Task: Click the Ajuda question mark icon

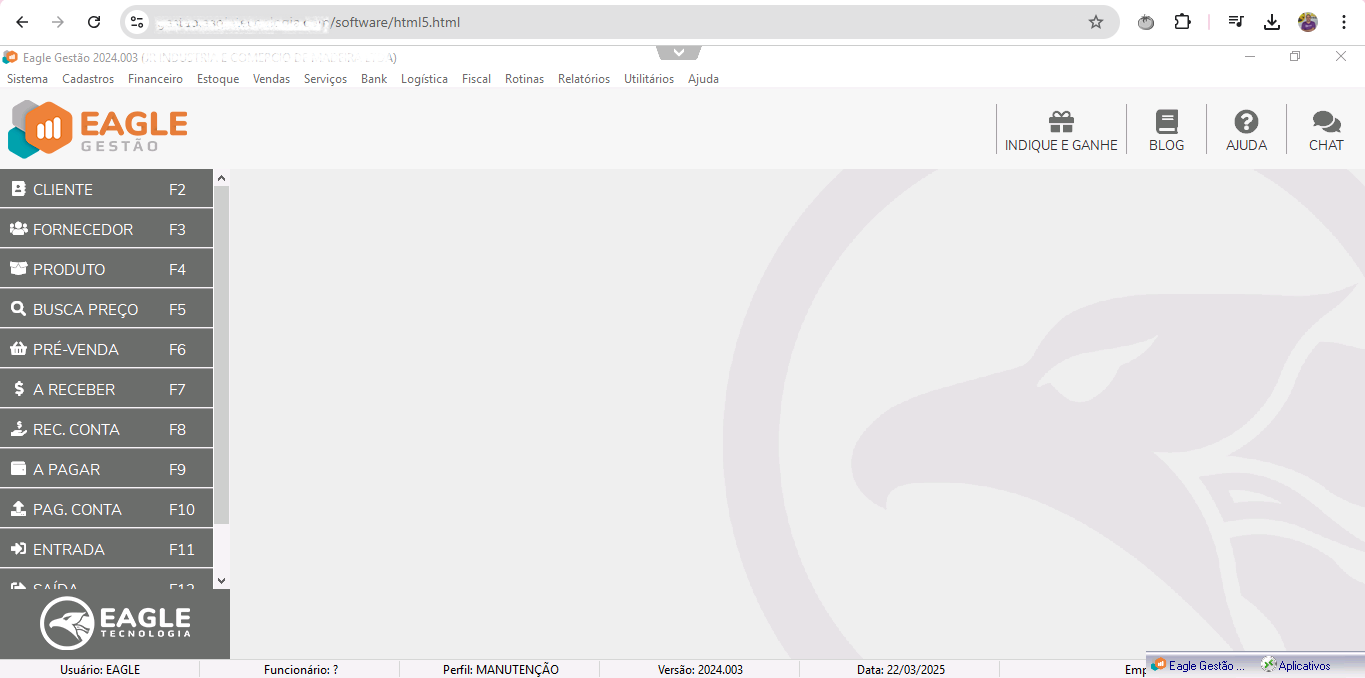Action: [1246, 122]
